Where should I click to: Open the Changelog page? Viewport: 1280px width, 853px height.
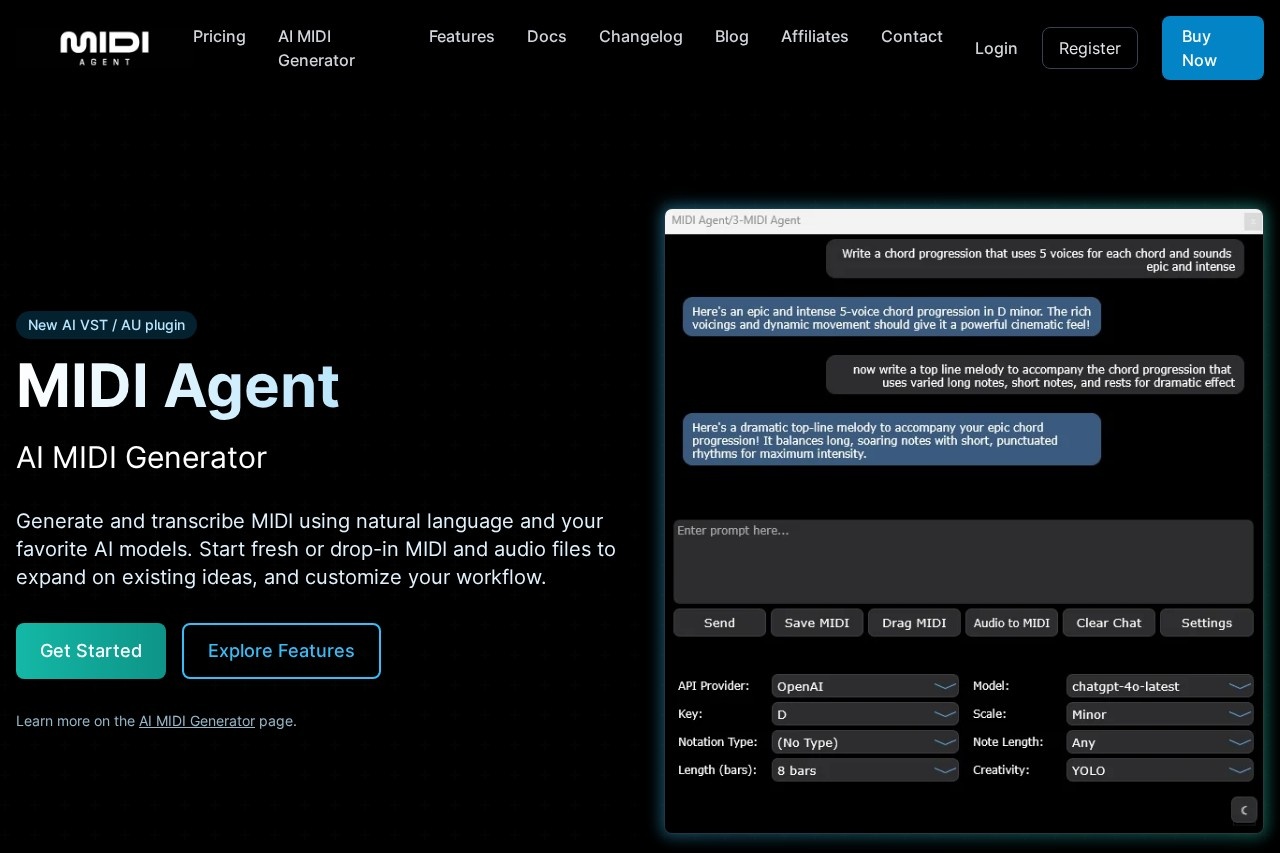(x=640, y=36)
